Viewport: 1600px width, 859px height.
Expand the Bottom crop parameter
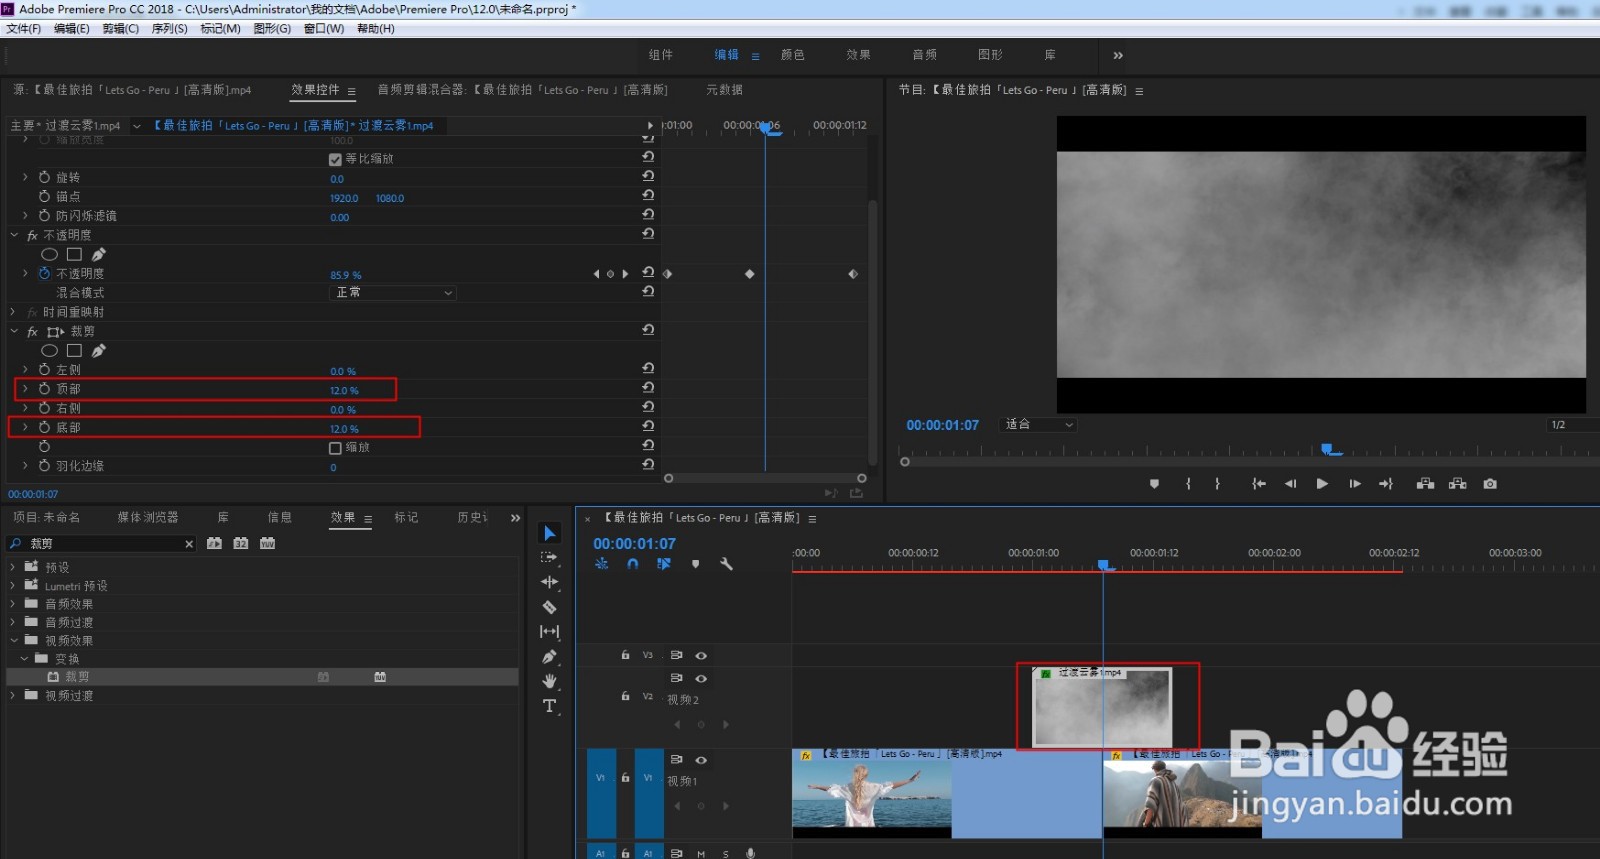tap(25, 427)
